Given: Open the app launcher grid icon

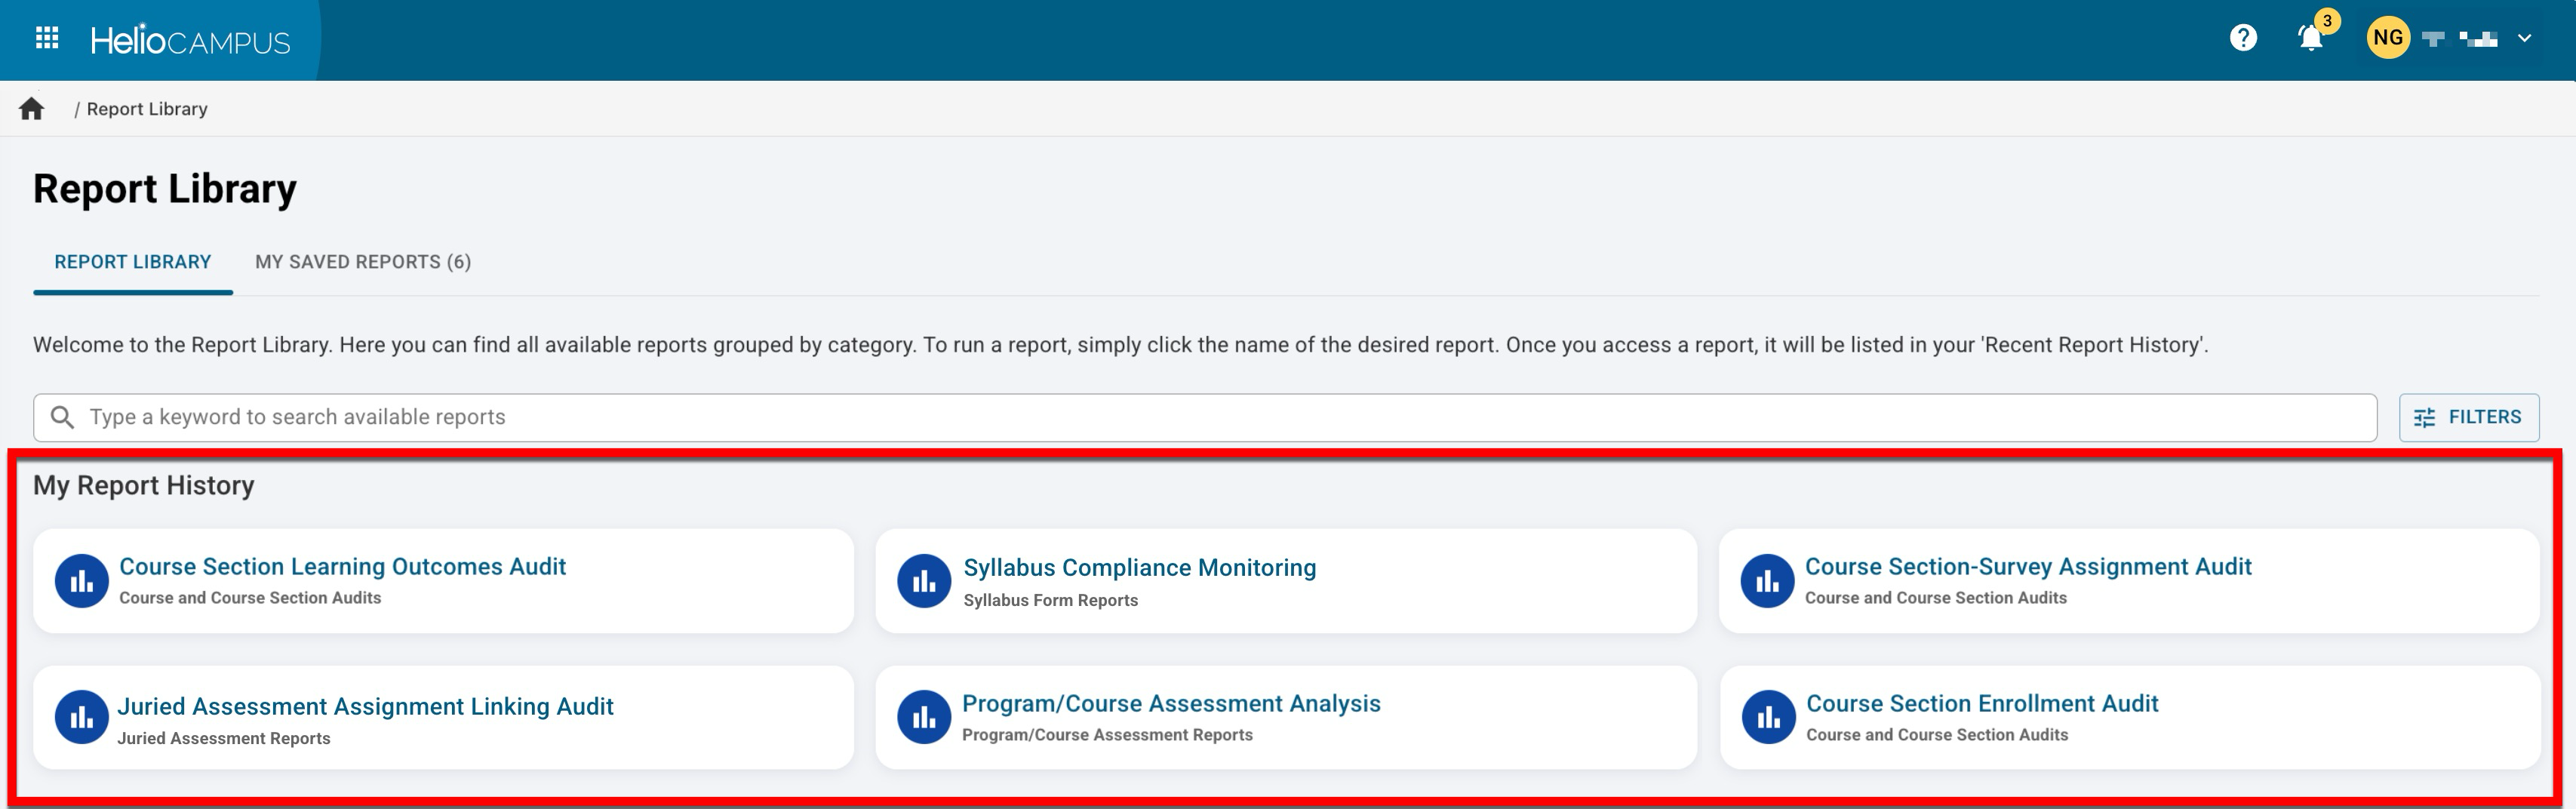Looking at the screenshot, I should click(47, 39).
